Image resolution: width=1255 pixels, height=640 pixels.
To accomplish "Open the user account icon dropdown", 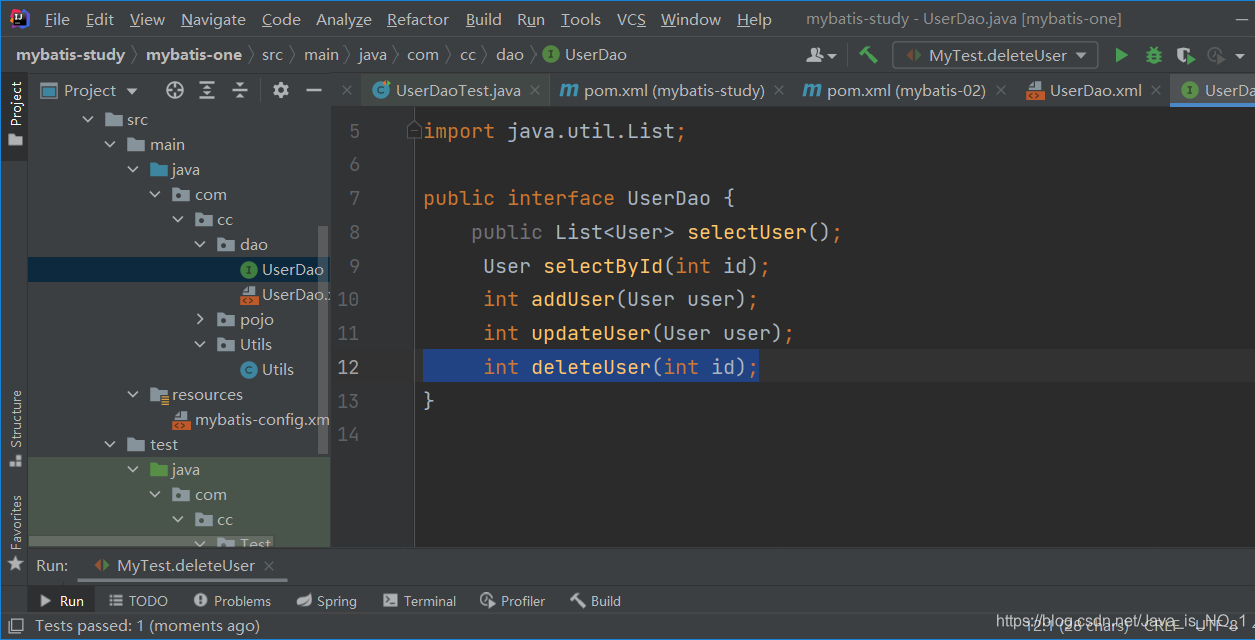I will point(821,55).
